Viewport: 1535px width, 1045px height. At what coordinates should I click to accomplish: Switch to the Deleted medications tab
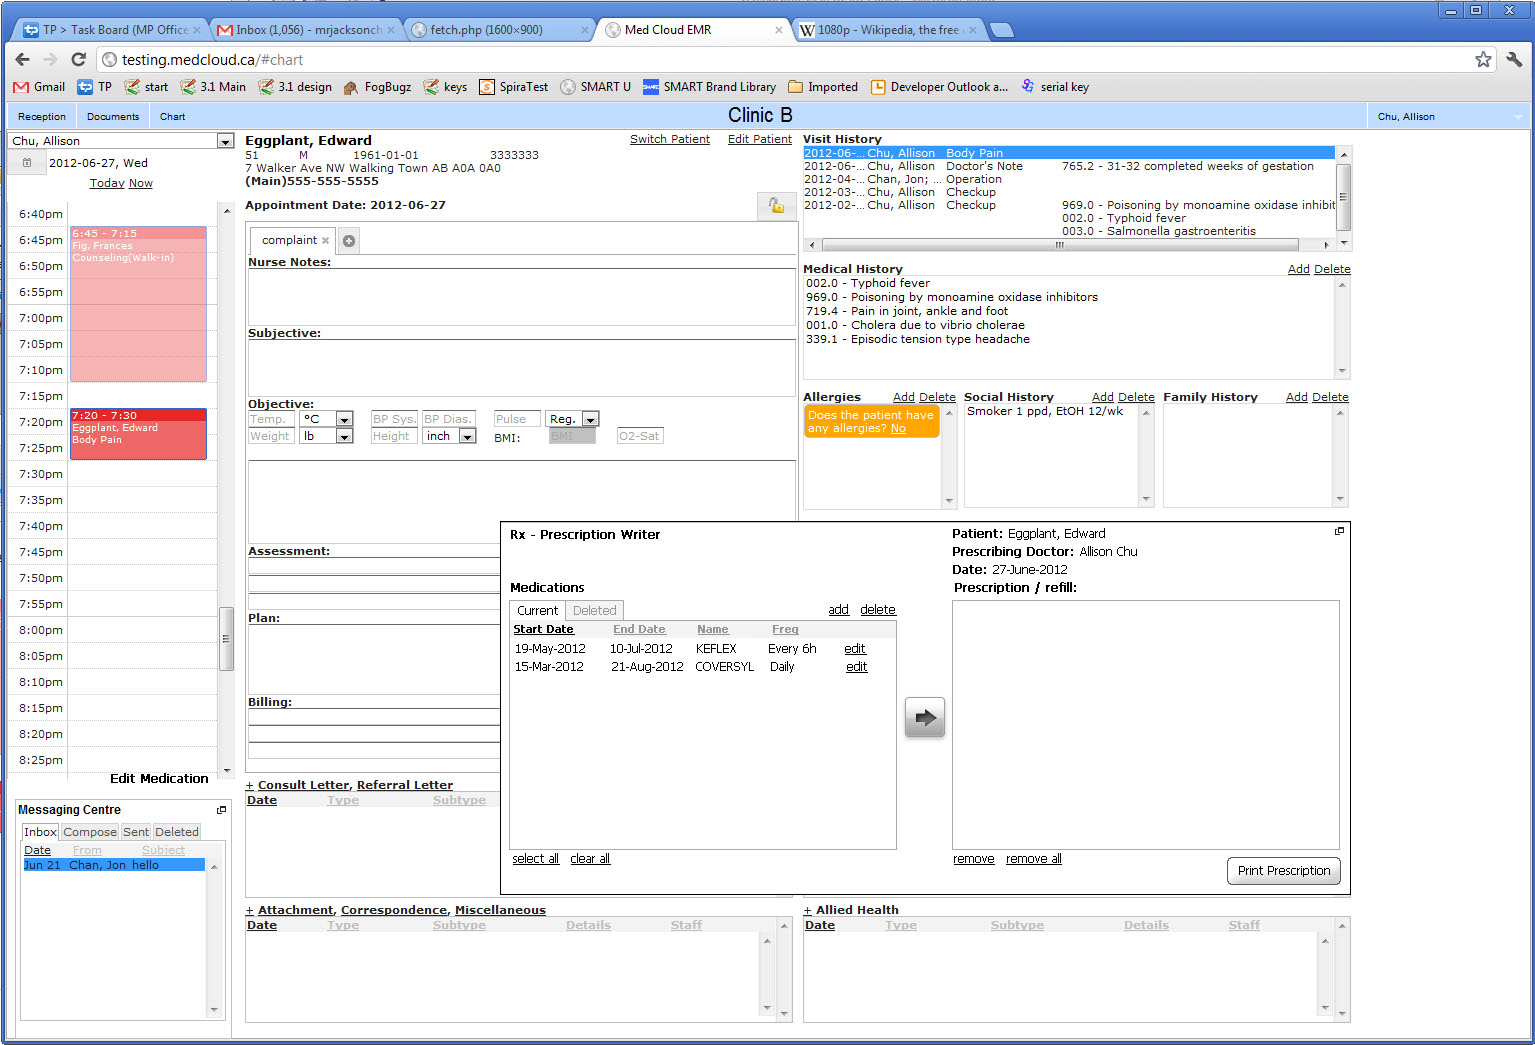coord(594,610)
